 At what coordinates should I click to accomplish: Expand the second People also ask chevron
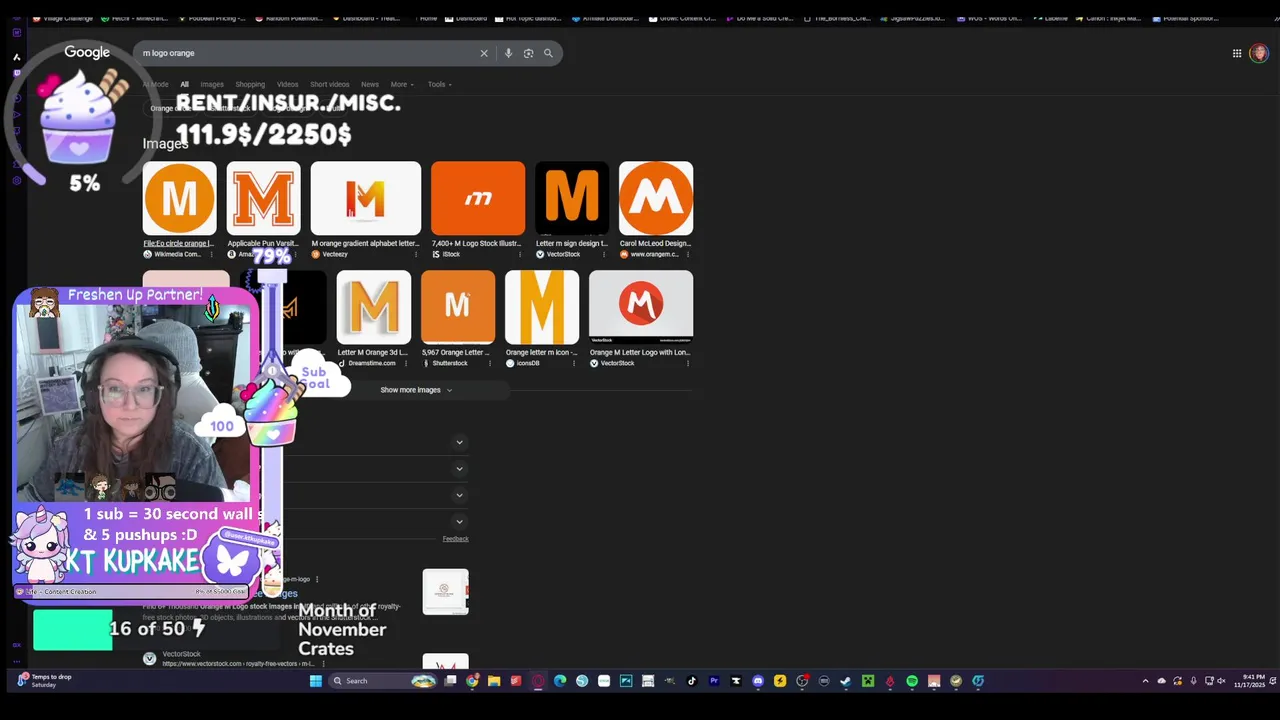point(459,468)
